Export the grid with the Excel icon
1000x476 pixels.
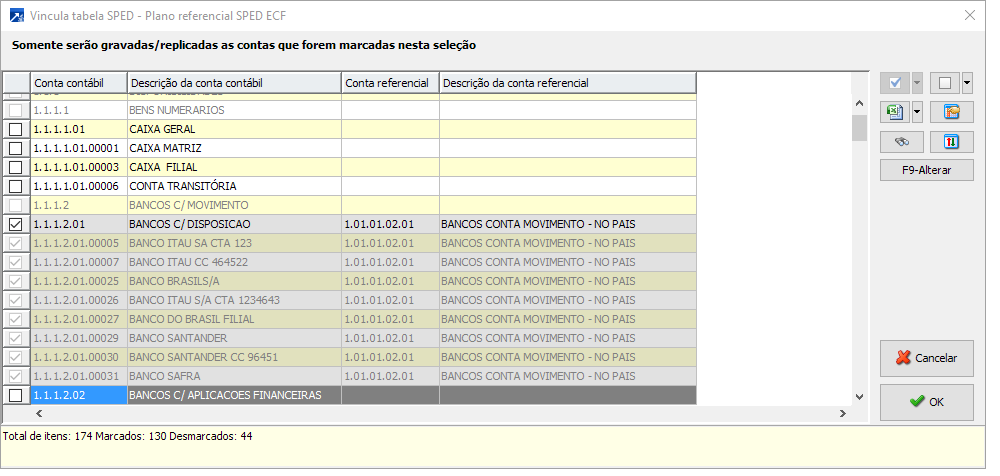click(x=895, y=112)
